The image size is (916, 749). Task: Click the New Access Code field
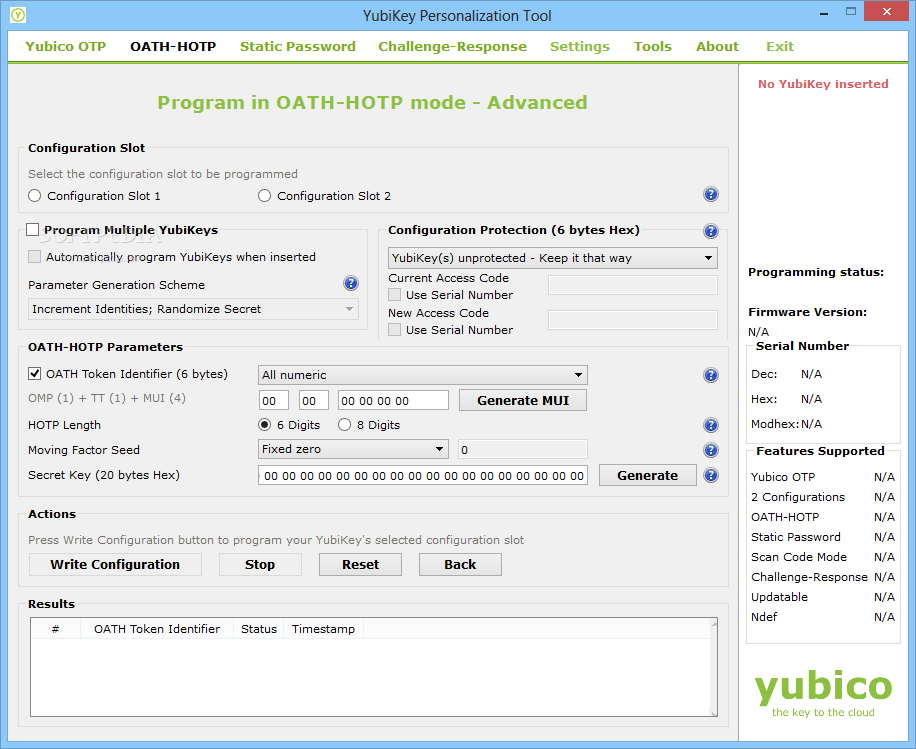click(633, 320)
